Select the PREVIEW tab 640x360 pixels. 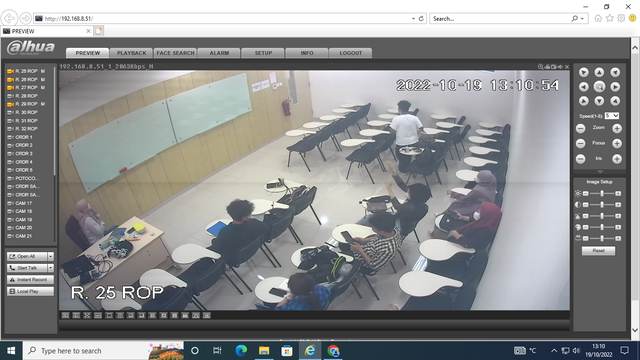tap(88, 53)
